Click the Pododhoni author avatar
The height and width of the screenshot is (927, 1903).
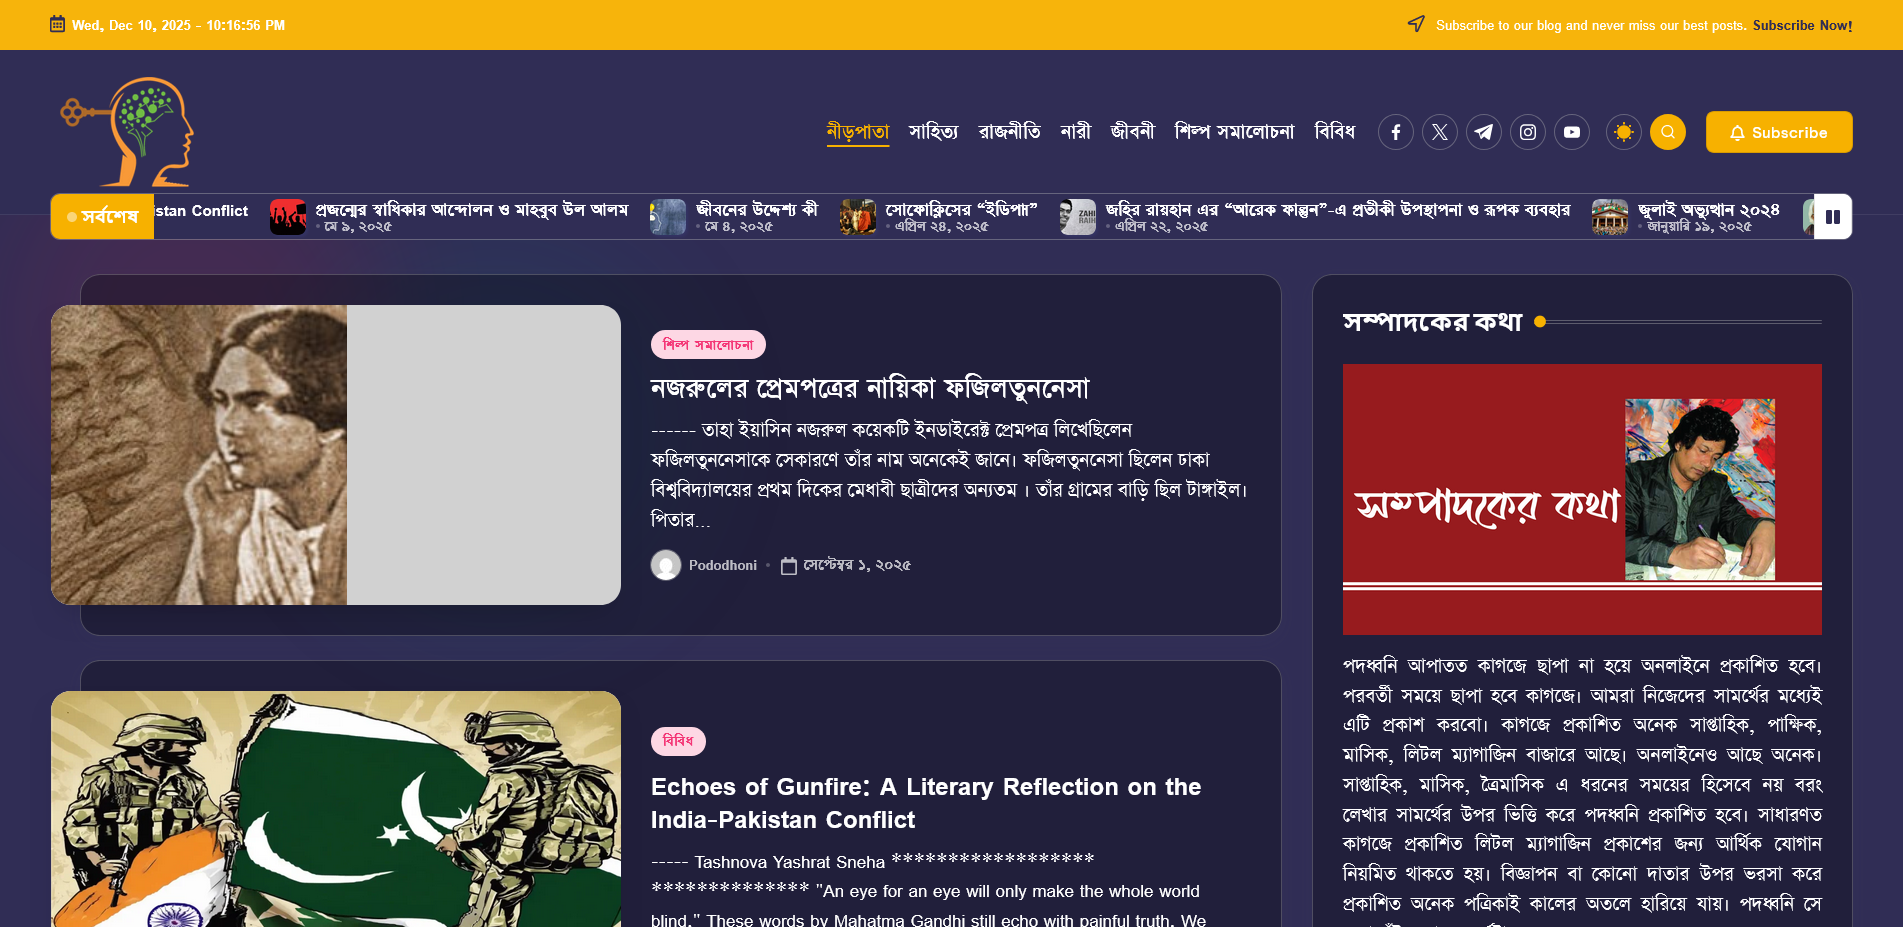tap(666, 565)
